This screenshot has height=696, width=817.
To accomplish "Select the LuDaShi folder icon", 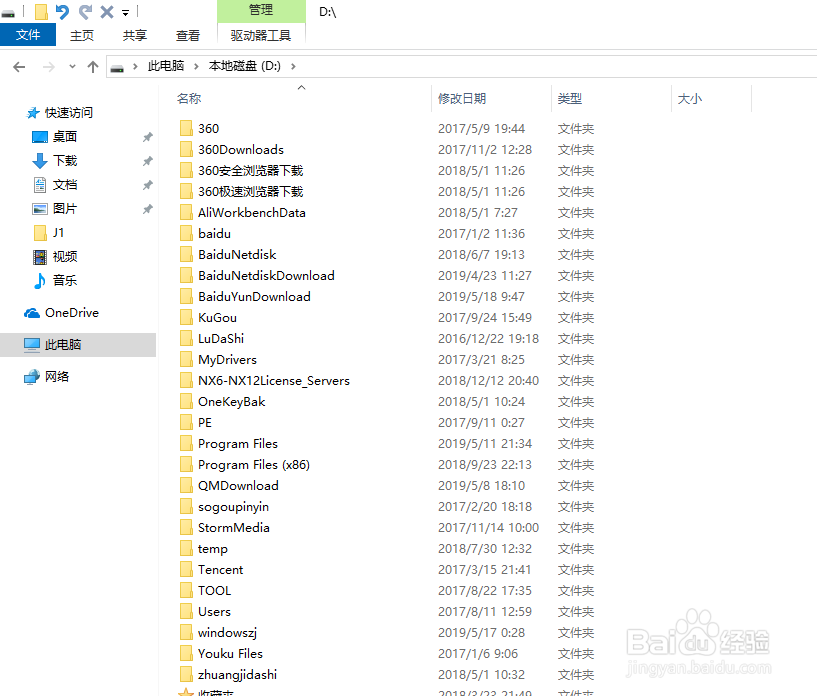I will 186,338.
